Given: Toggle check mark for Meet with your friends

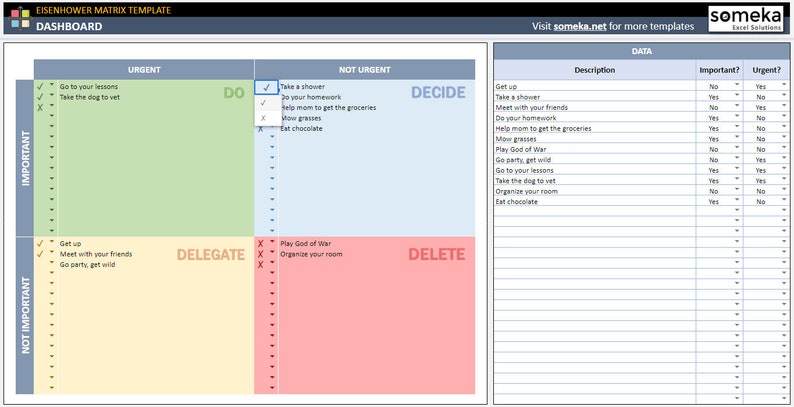Looking at the screenshot, I should [40, 254].
